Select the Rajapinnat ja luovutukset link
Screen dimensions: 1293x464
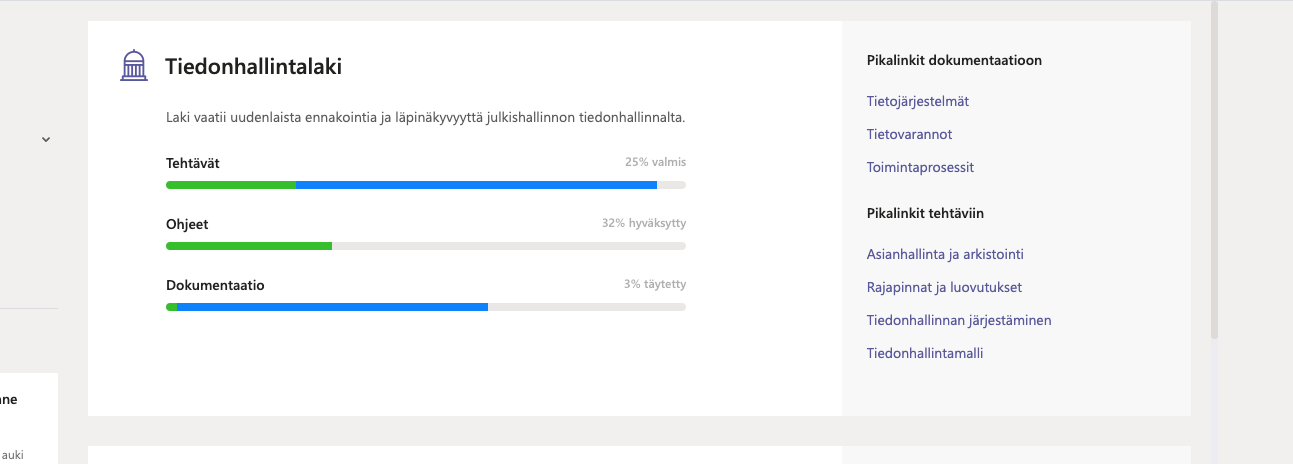944,287
